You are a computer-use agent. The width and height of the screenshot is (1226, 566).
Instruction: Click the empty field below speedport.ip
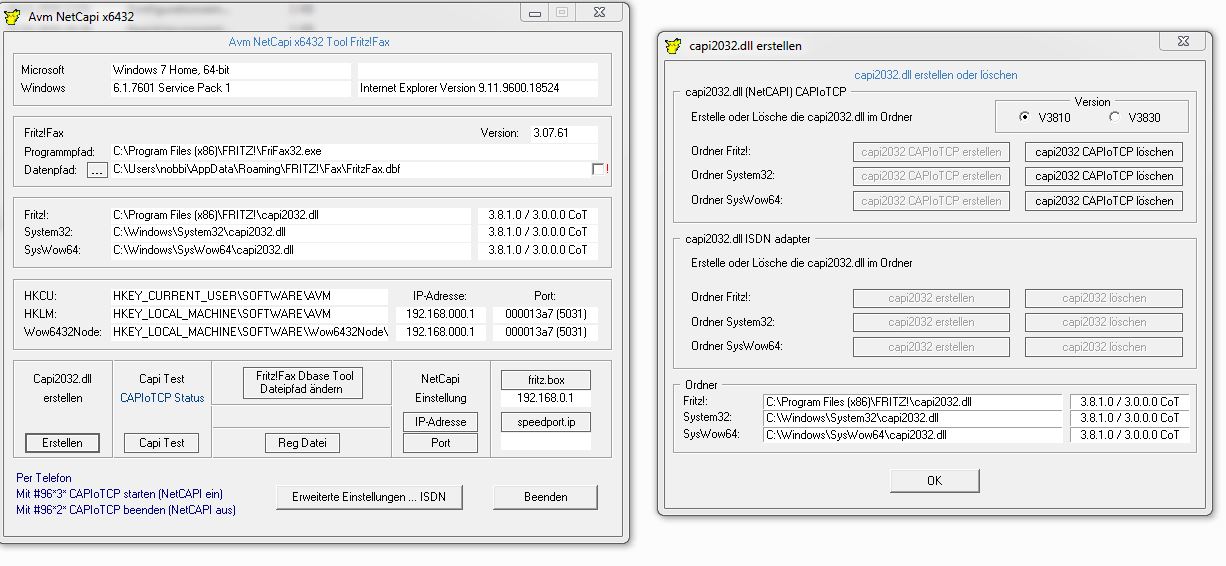(546, 441)
